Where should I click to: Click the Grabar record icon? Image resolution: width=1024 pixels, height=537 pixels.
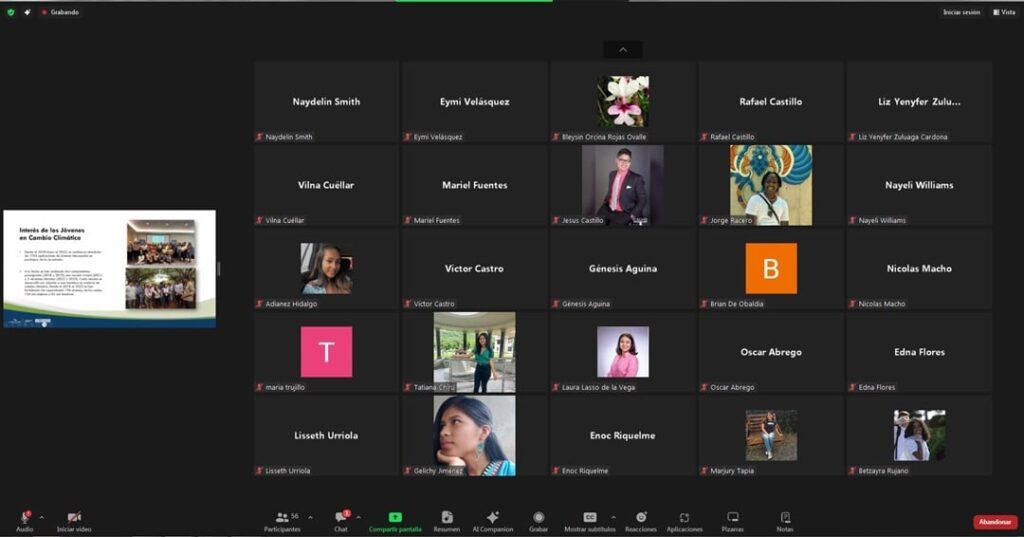pyautogui.click(x=538, y=518)
